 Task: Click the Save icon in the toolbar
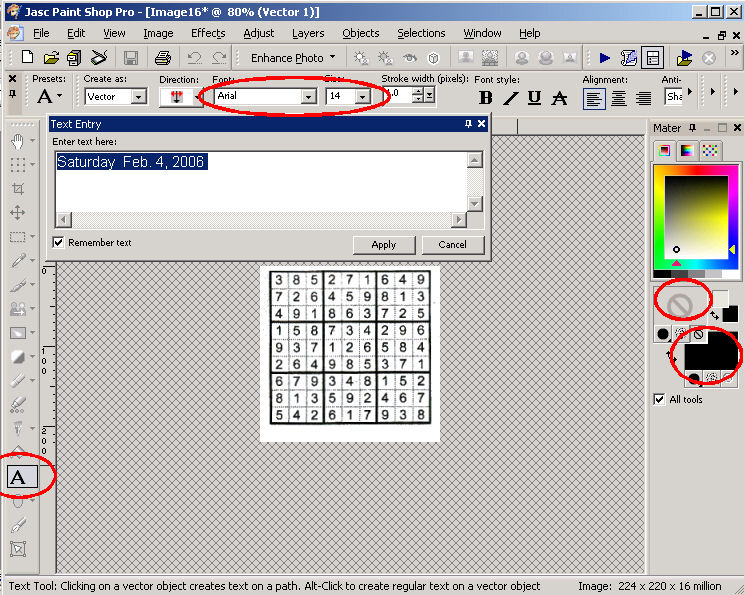point(131,58)
